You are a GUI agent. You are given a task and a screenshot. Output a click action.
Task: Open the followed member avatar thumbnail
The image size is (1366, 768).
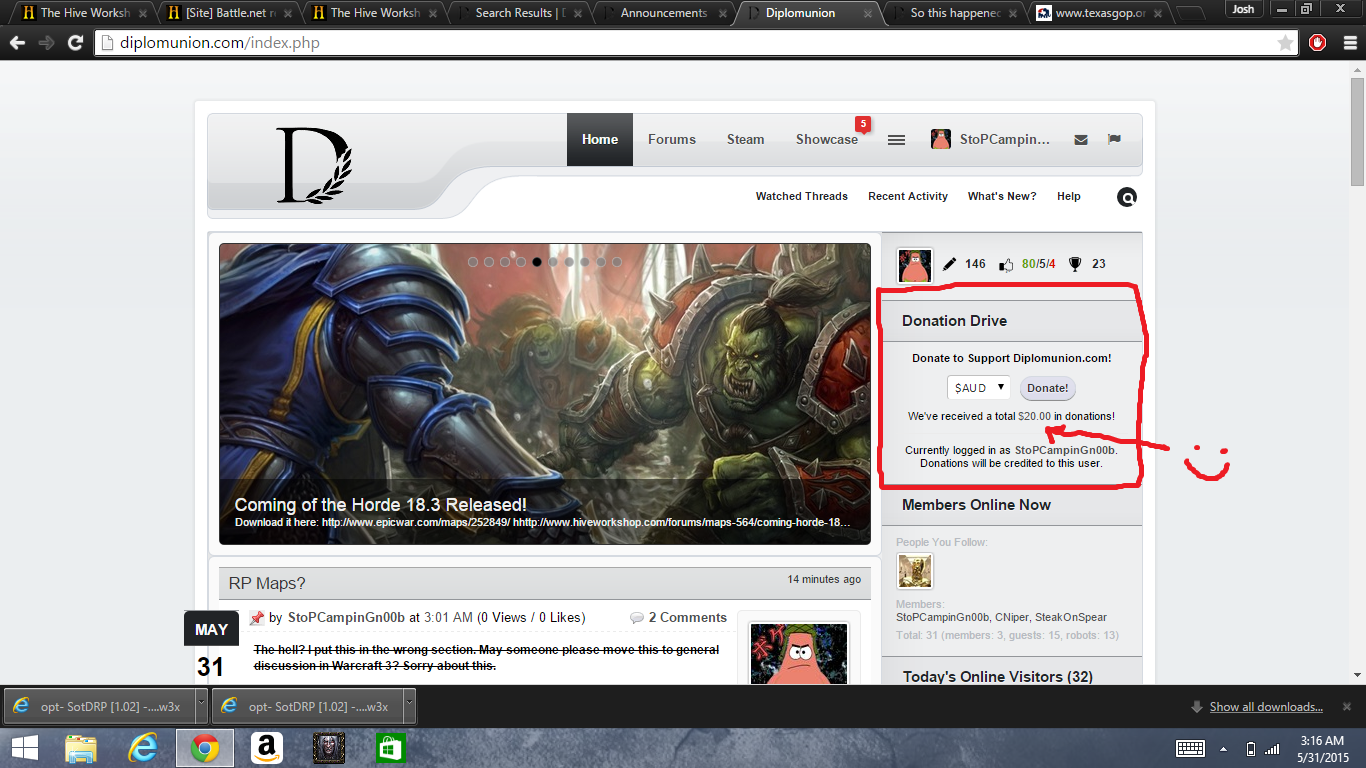[915, 571]
